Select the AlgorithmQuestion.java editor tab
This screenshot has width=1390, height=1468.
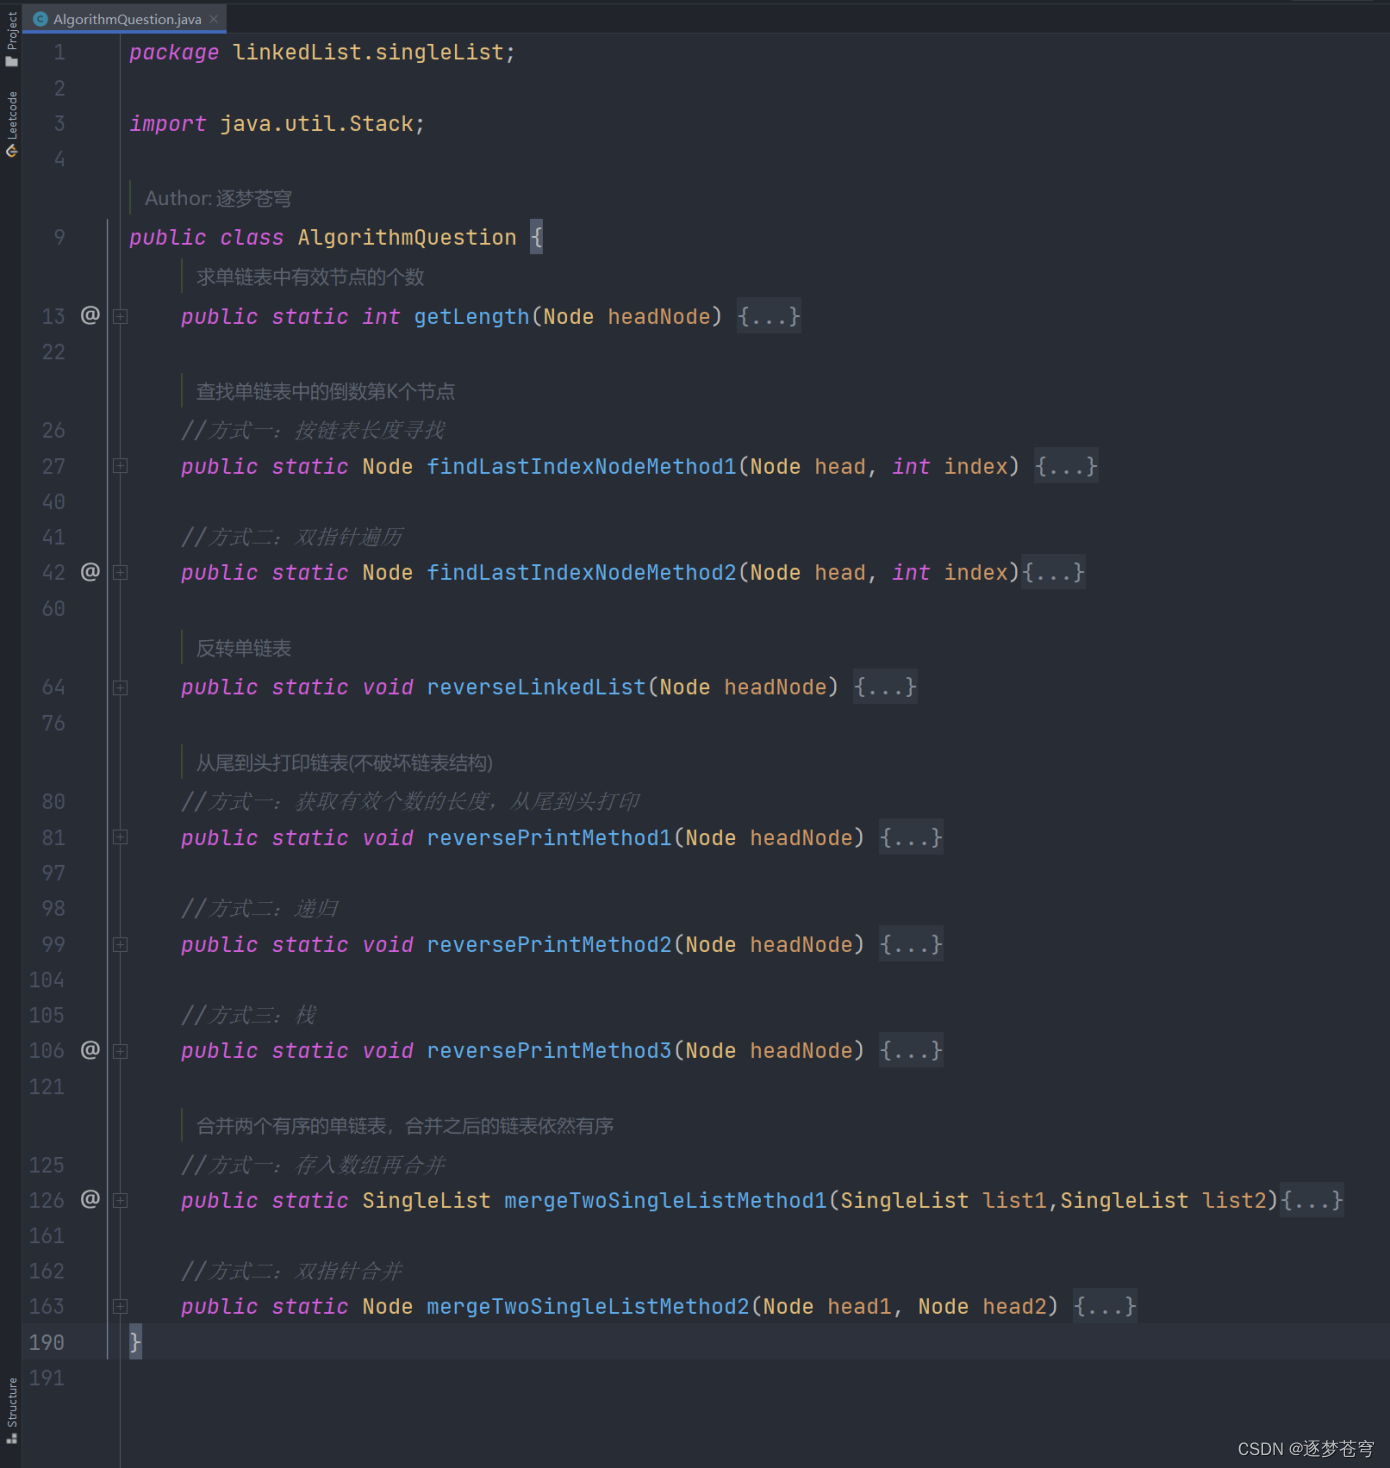(x=125, y=19)
